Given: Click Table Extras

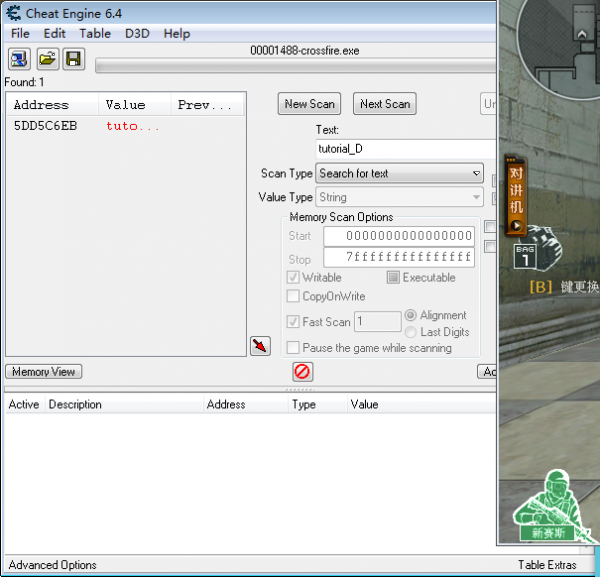Looking at the screenshot, I should point(547,565).
